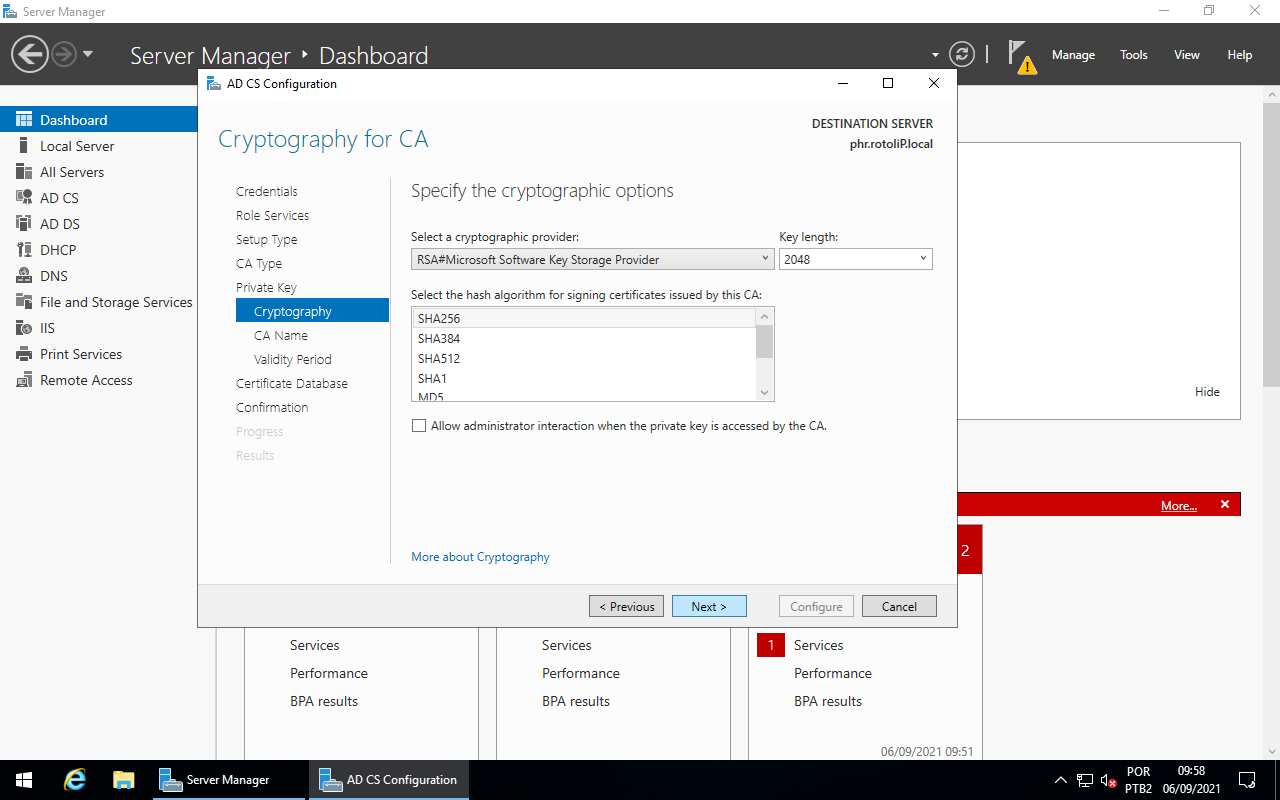Open the AD DS section in sidebar

(x=60, y=223)
